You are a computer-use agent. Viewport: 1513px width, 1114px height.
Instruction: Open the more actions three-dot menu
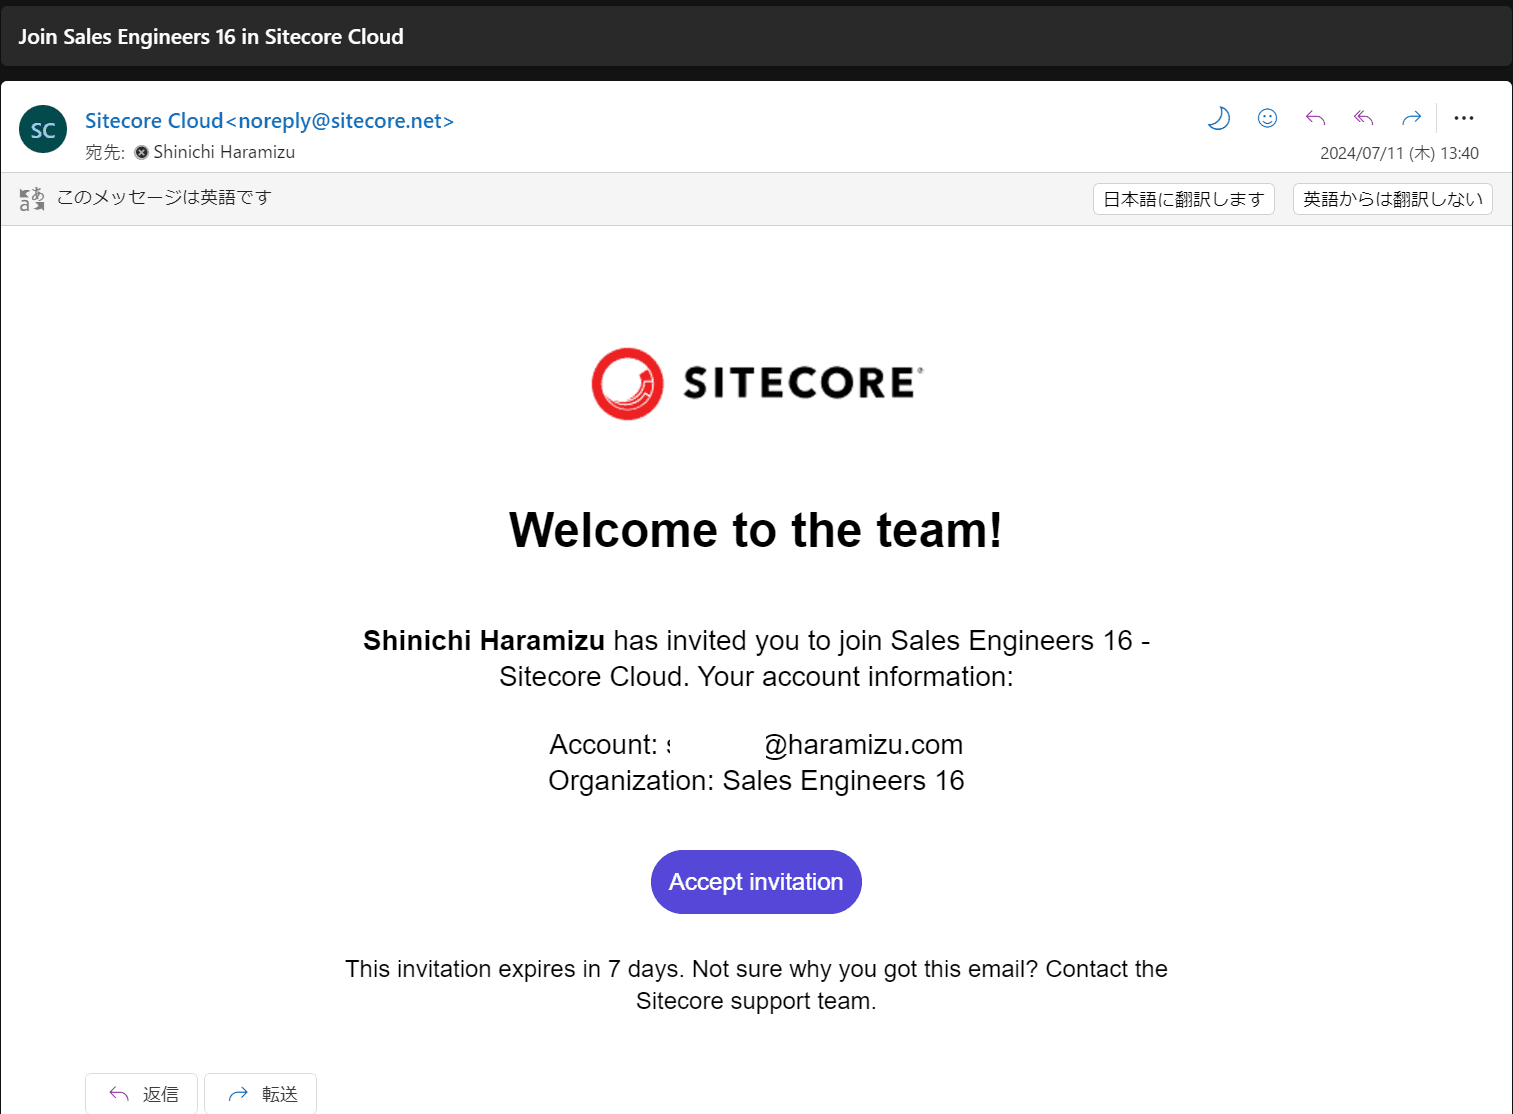pos(1464,118)
